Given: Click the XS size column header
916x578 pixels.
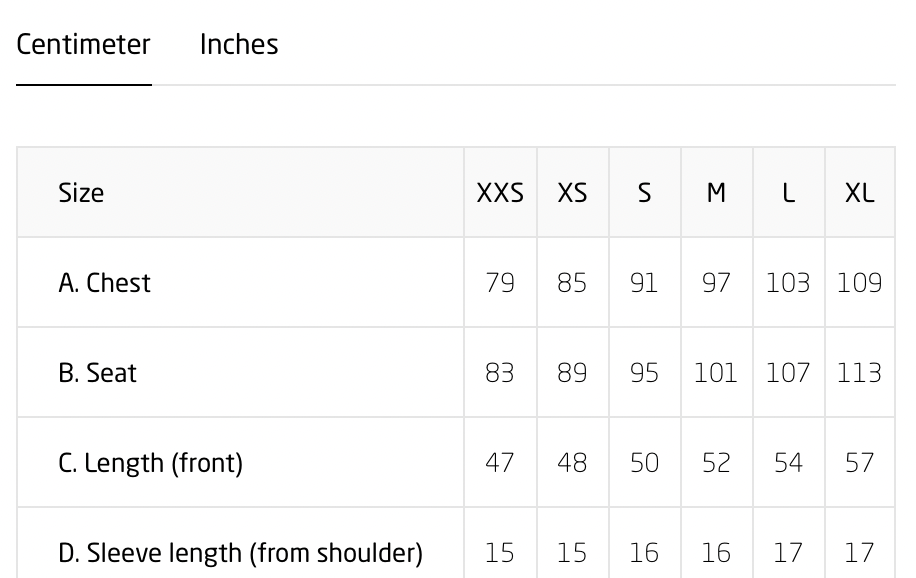Looking at the screenshot, I should 572,193.
